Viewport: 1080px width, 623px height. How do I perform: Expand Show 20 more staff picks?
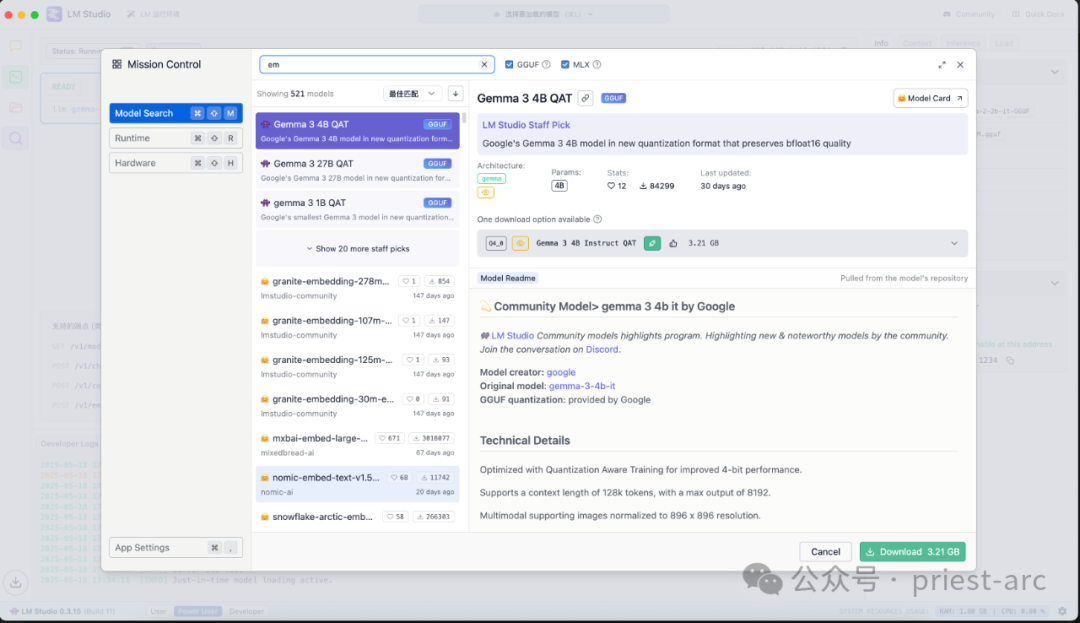coord(357,249)
